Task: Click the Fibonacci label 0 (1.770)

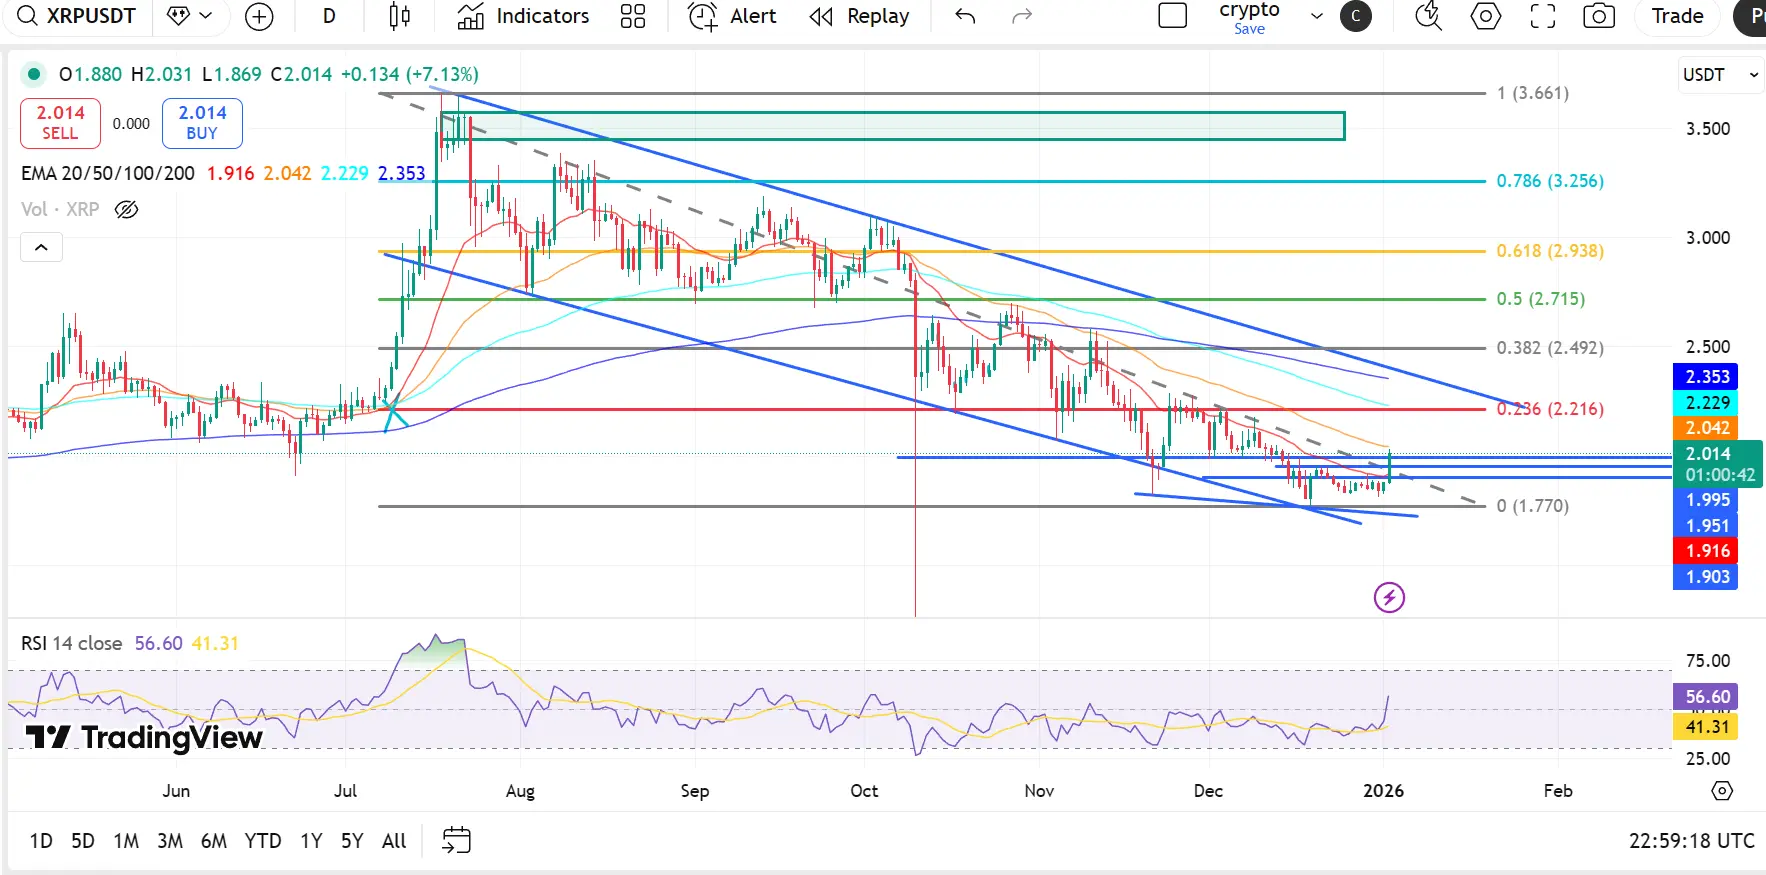Action: (x=1533, y=506)
